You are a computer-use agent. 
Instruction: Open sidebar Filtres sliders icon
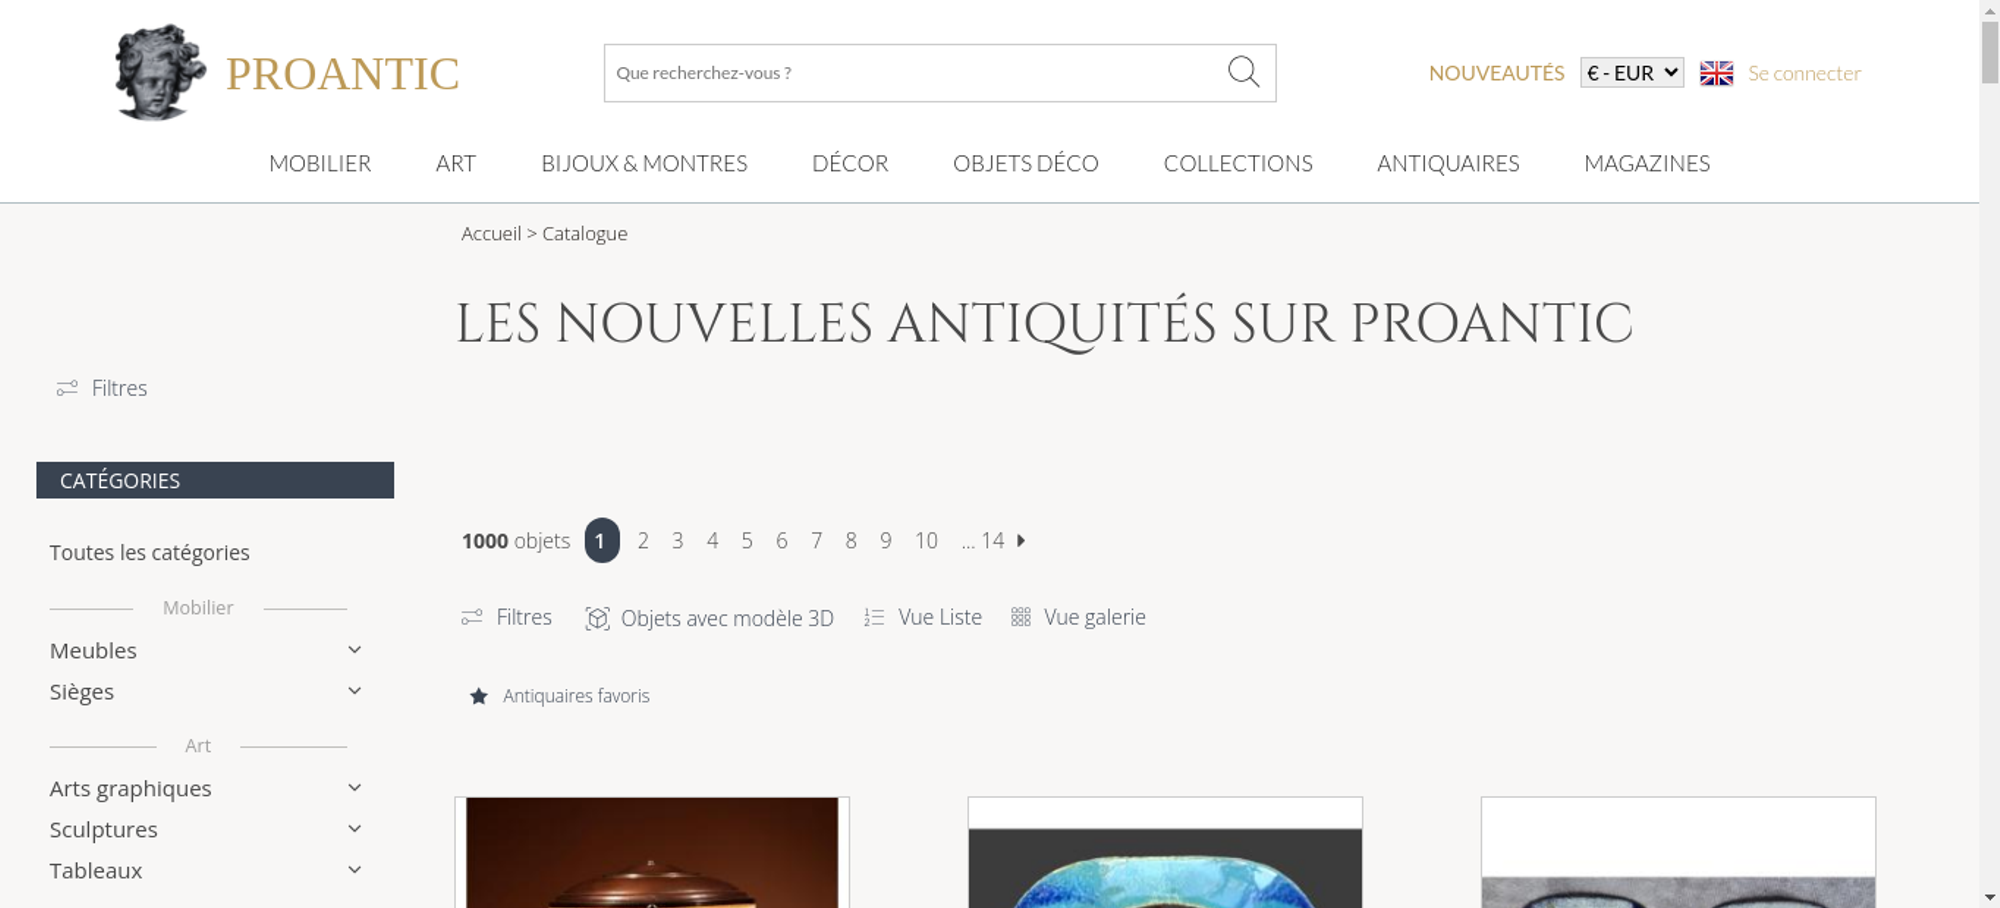[67, 388]
